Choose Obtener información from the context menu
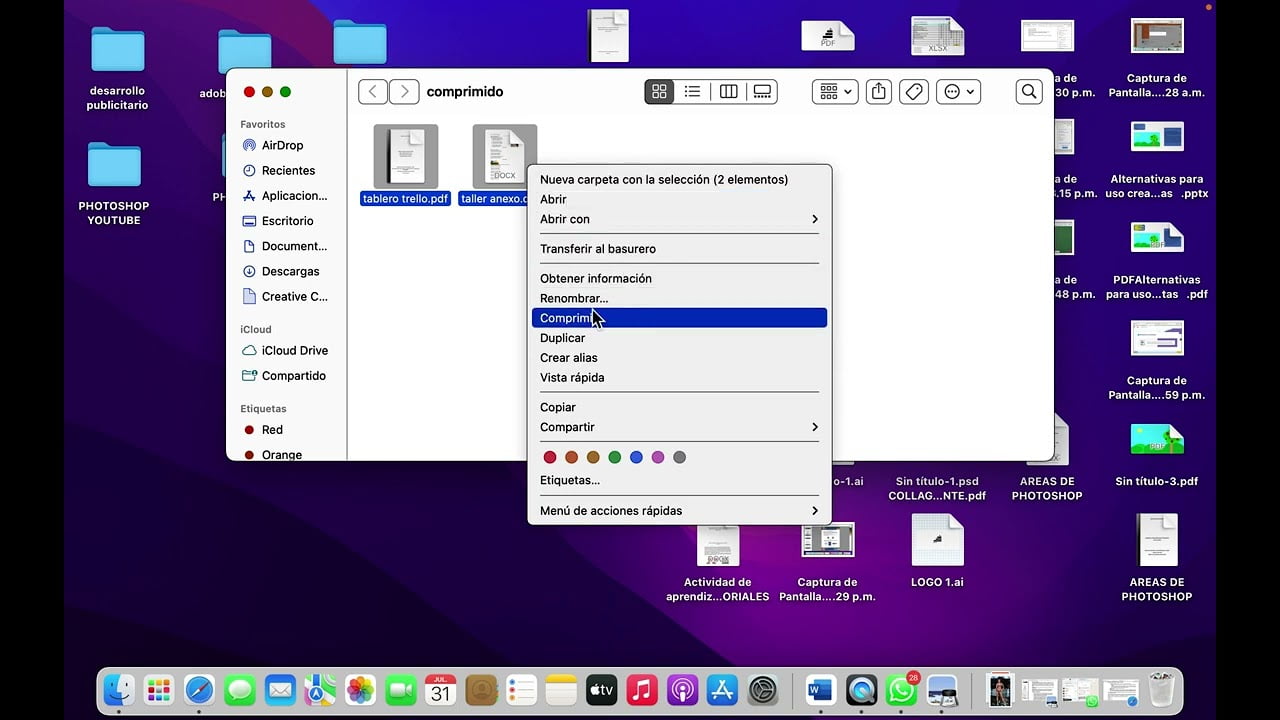Image resolution: width=1280 pixels, height=720 pixels. click(x=595, y=278)
